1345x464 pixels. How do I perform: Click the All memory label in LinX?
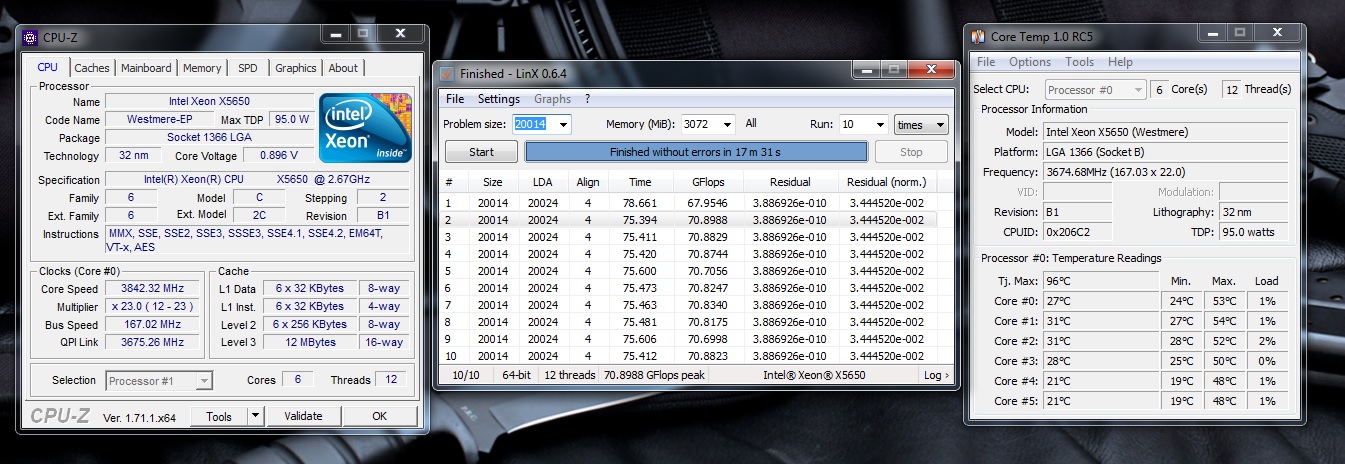[751, 124]
